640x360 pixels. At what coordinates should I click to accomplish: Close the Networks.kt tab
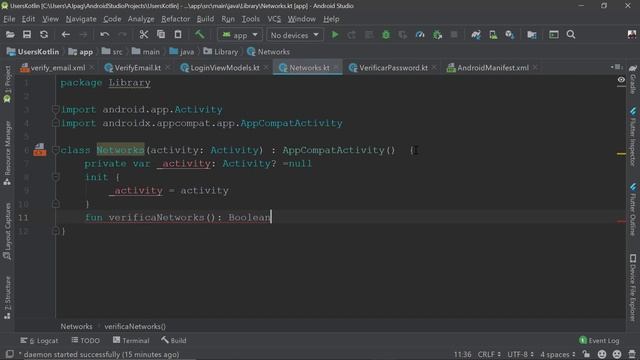coord(336,67)
